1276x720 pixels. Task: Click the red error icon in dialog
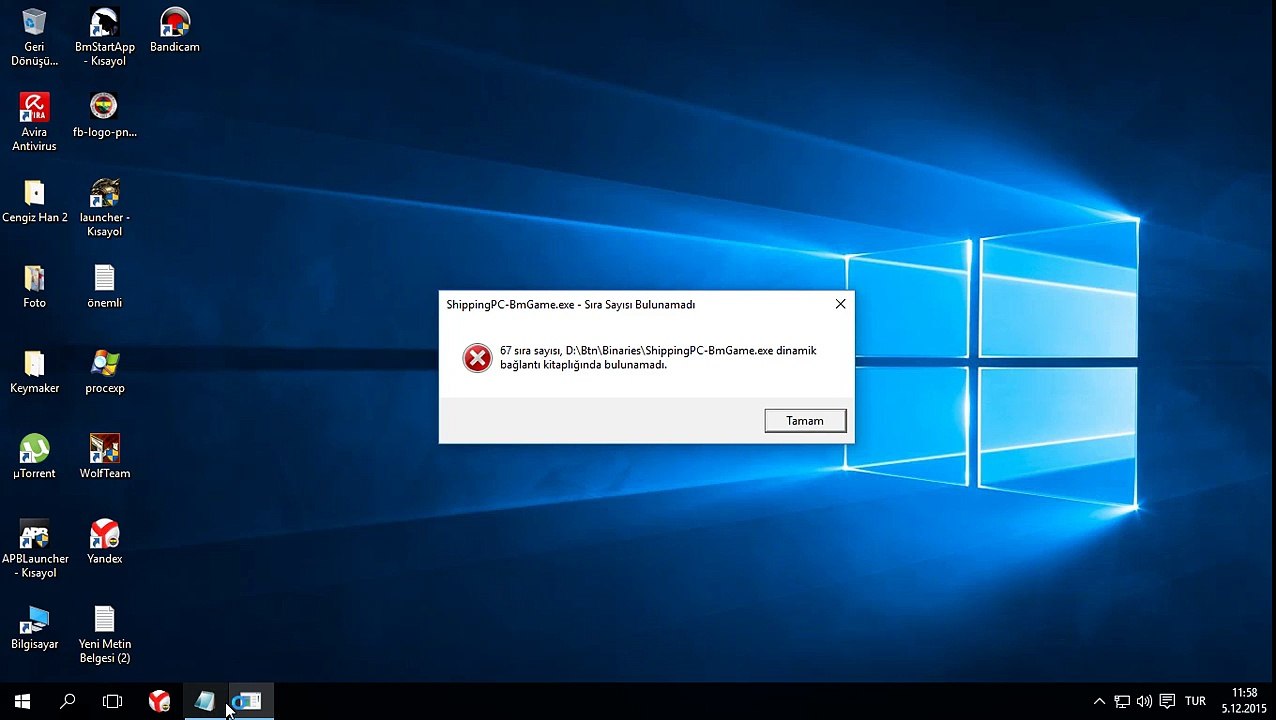[477, 358]
